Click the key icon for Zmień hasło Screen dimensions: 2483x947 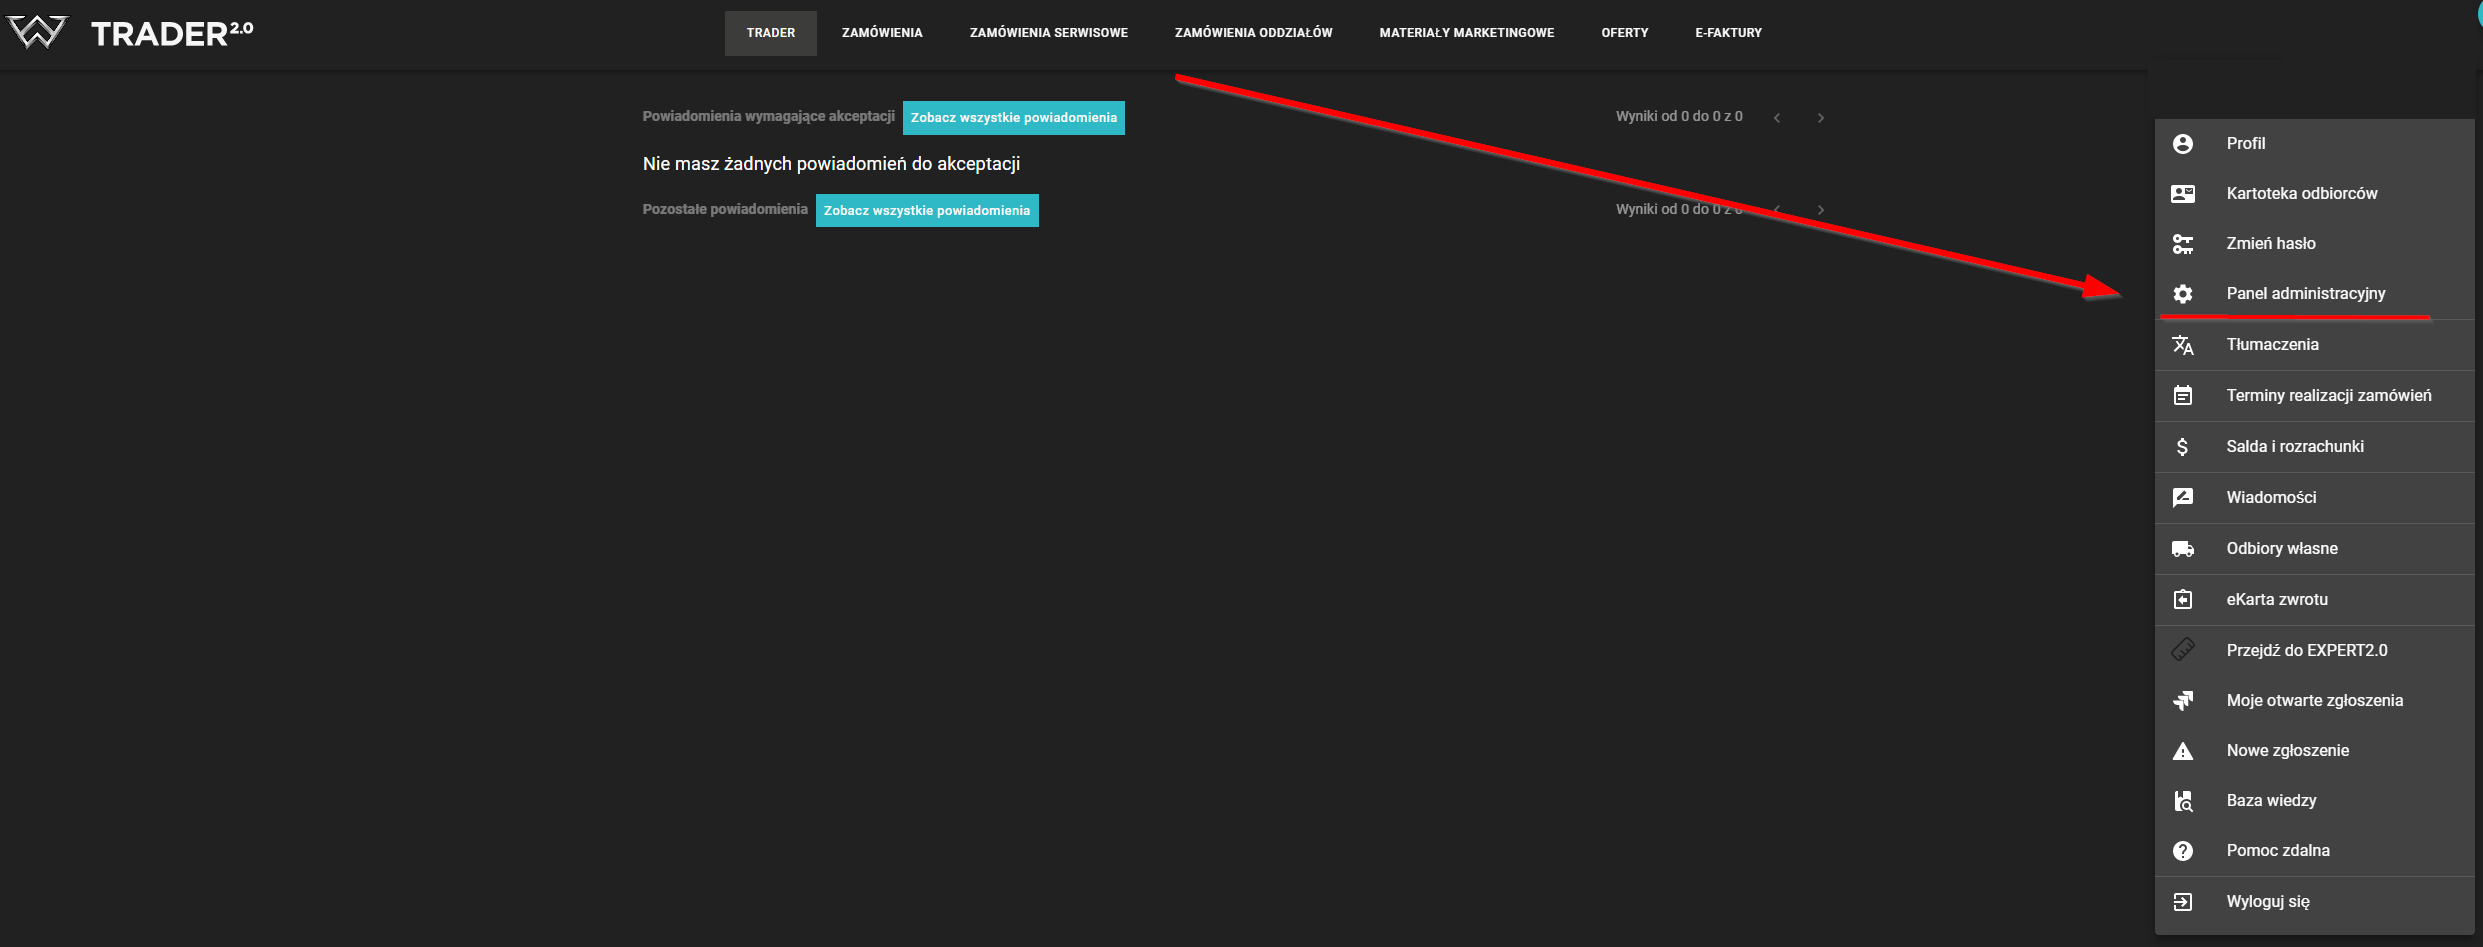2183,244
